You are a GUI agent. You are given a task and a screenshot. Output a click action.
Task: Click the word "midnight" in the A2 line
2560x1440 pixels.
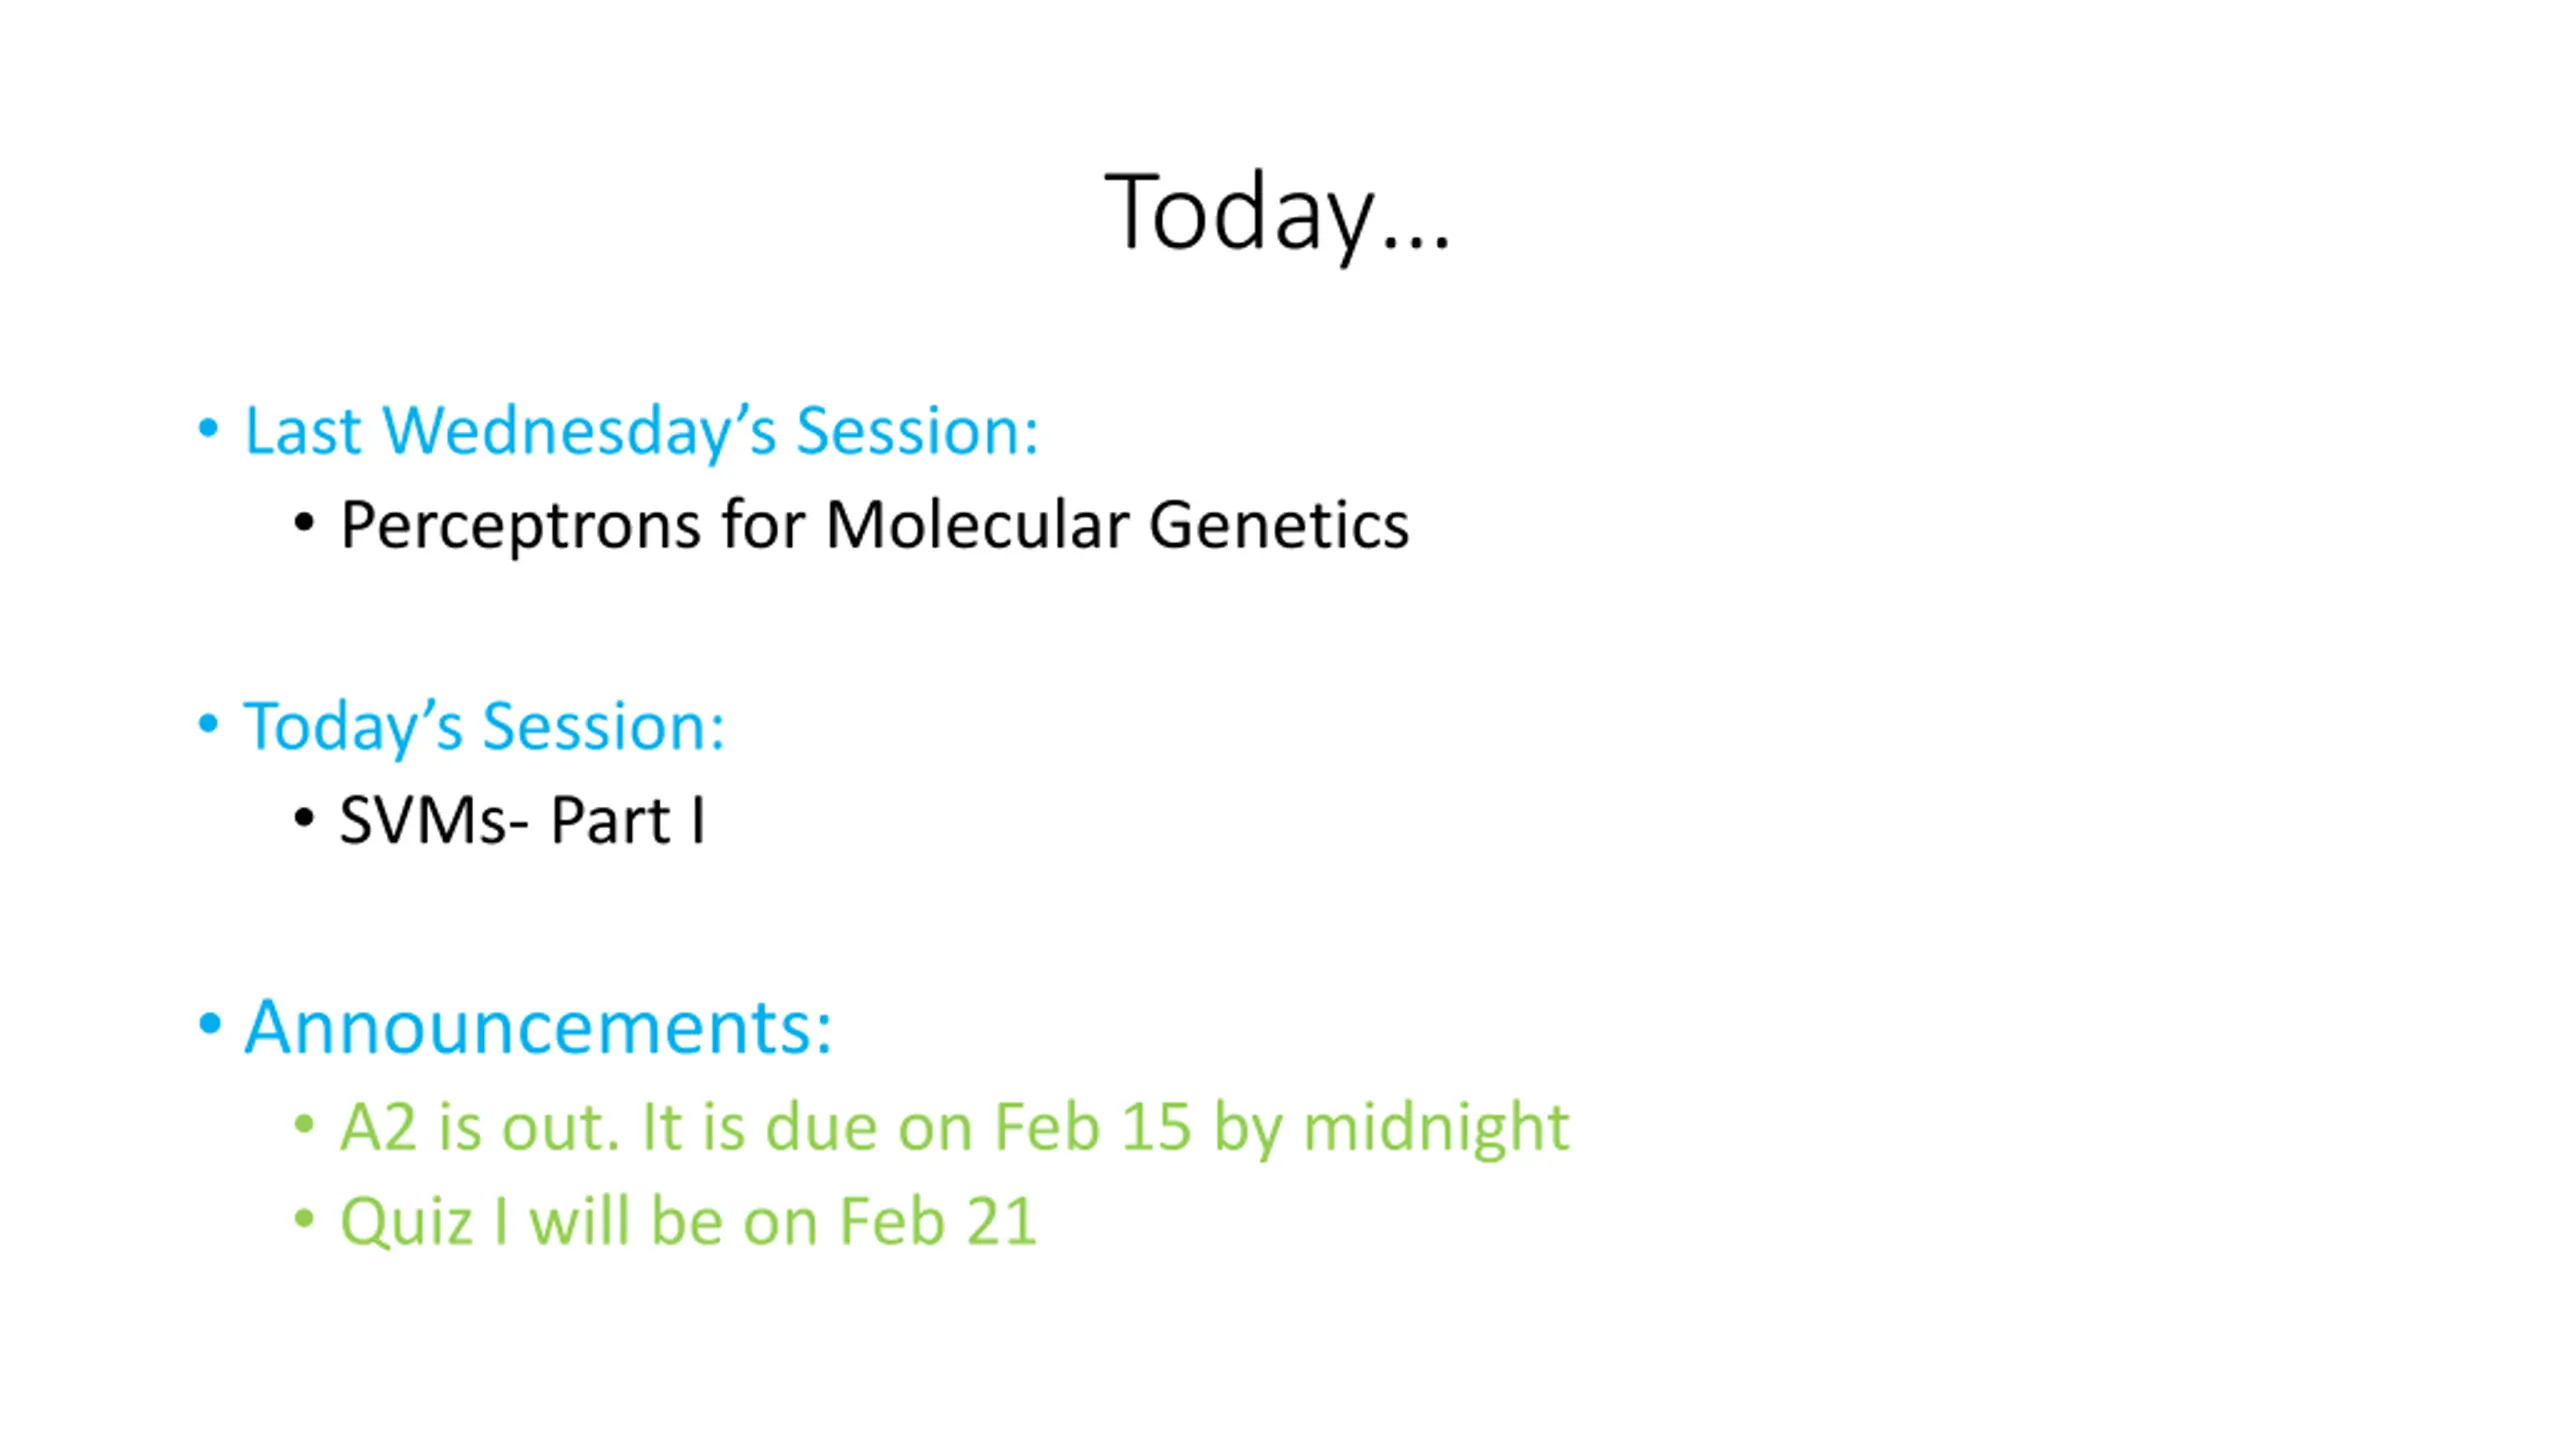[x=1436, y=1128]
